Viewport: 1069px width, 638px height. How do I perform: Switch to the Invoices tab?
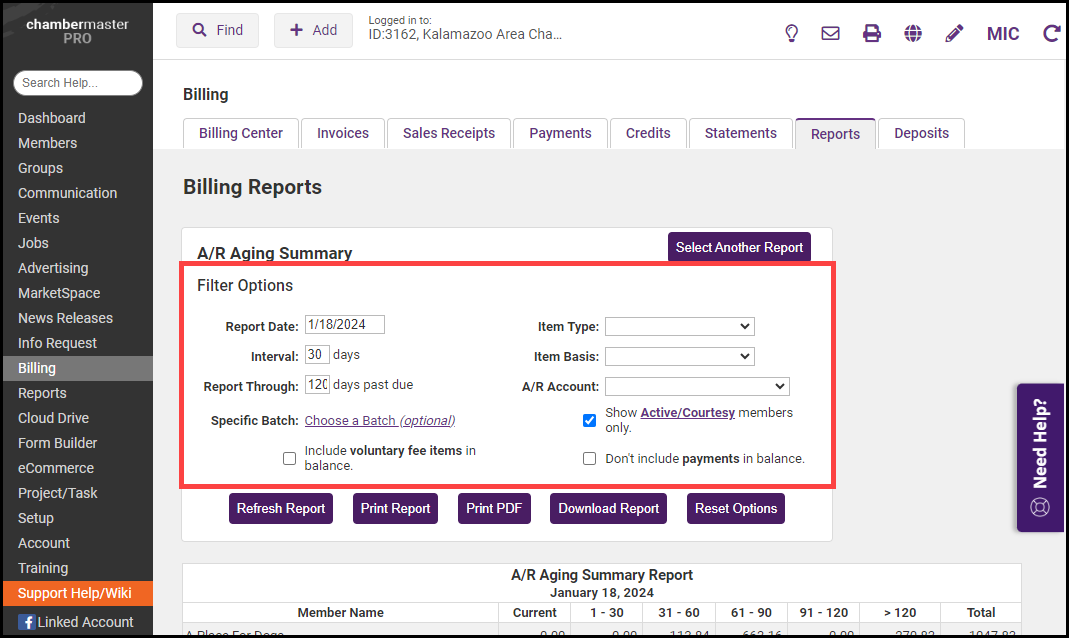(343, 133)
